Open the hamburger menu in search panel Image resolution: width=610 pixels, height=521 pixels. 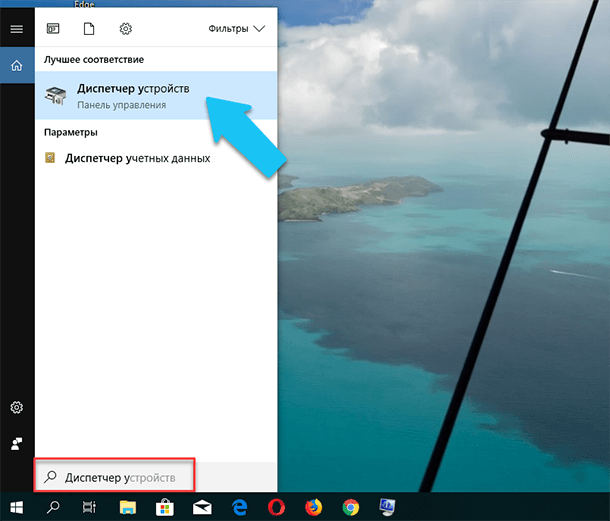[16, 29]
